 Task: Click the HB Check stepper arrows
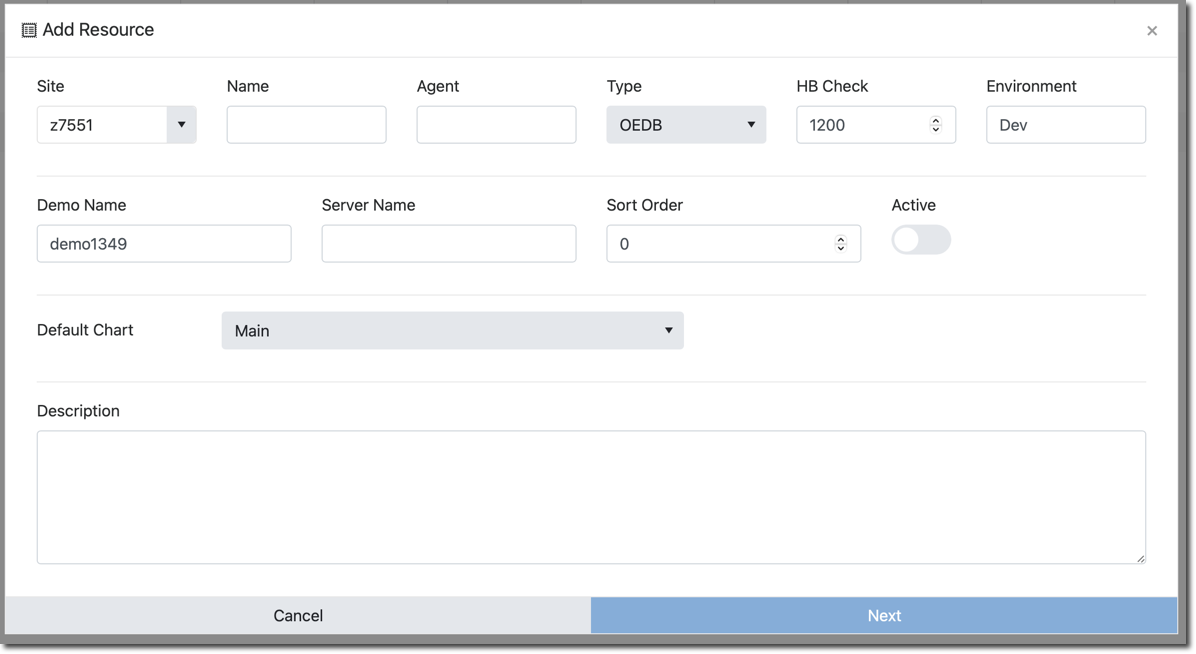(936, 124)
